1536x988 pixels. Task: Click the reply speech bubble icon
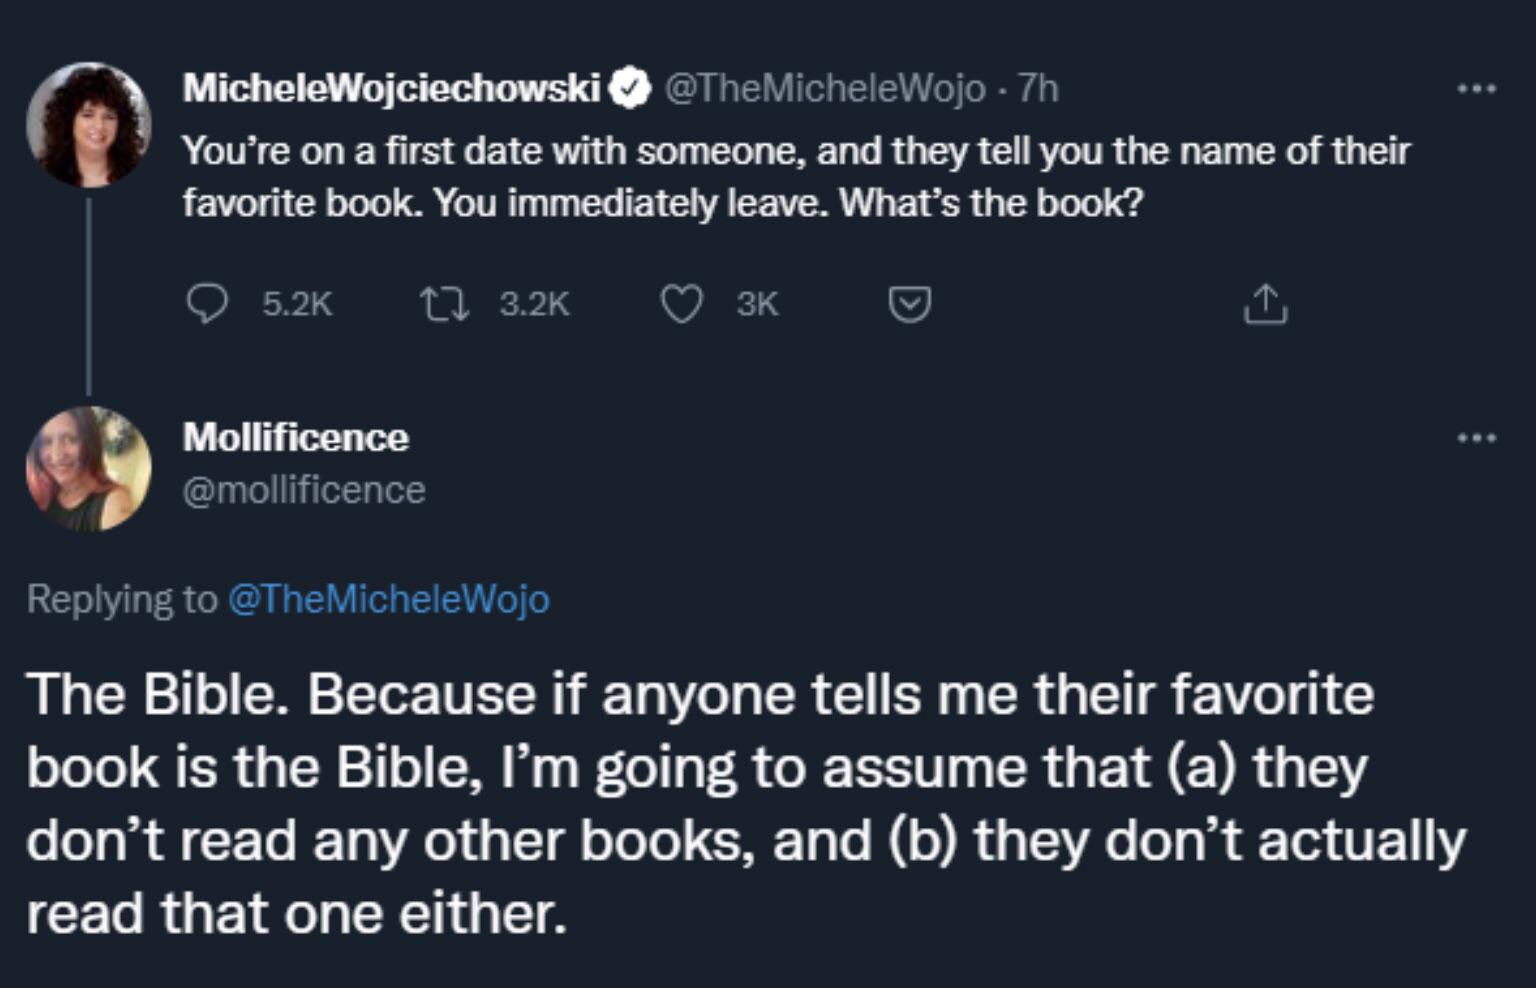[207, 303]
